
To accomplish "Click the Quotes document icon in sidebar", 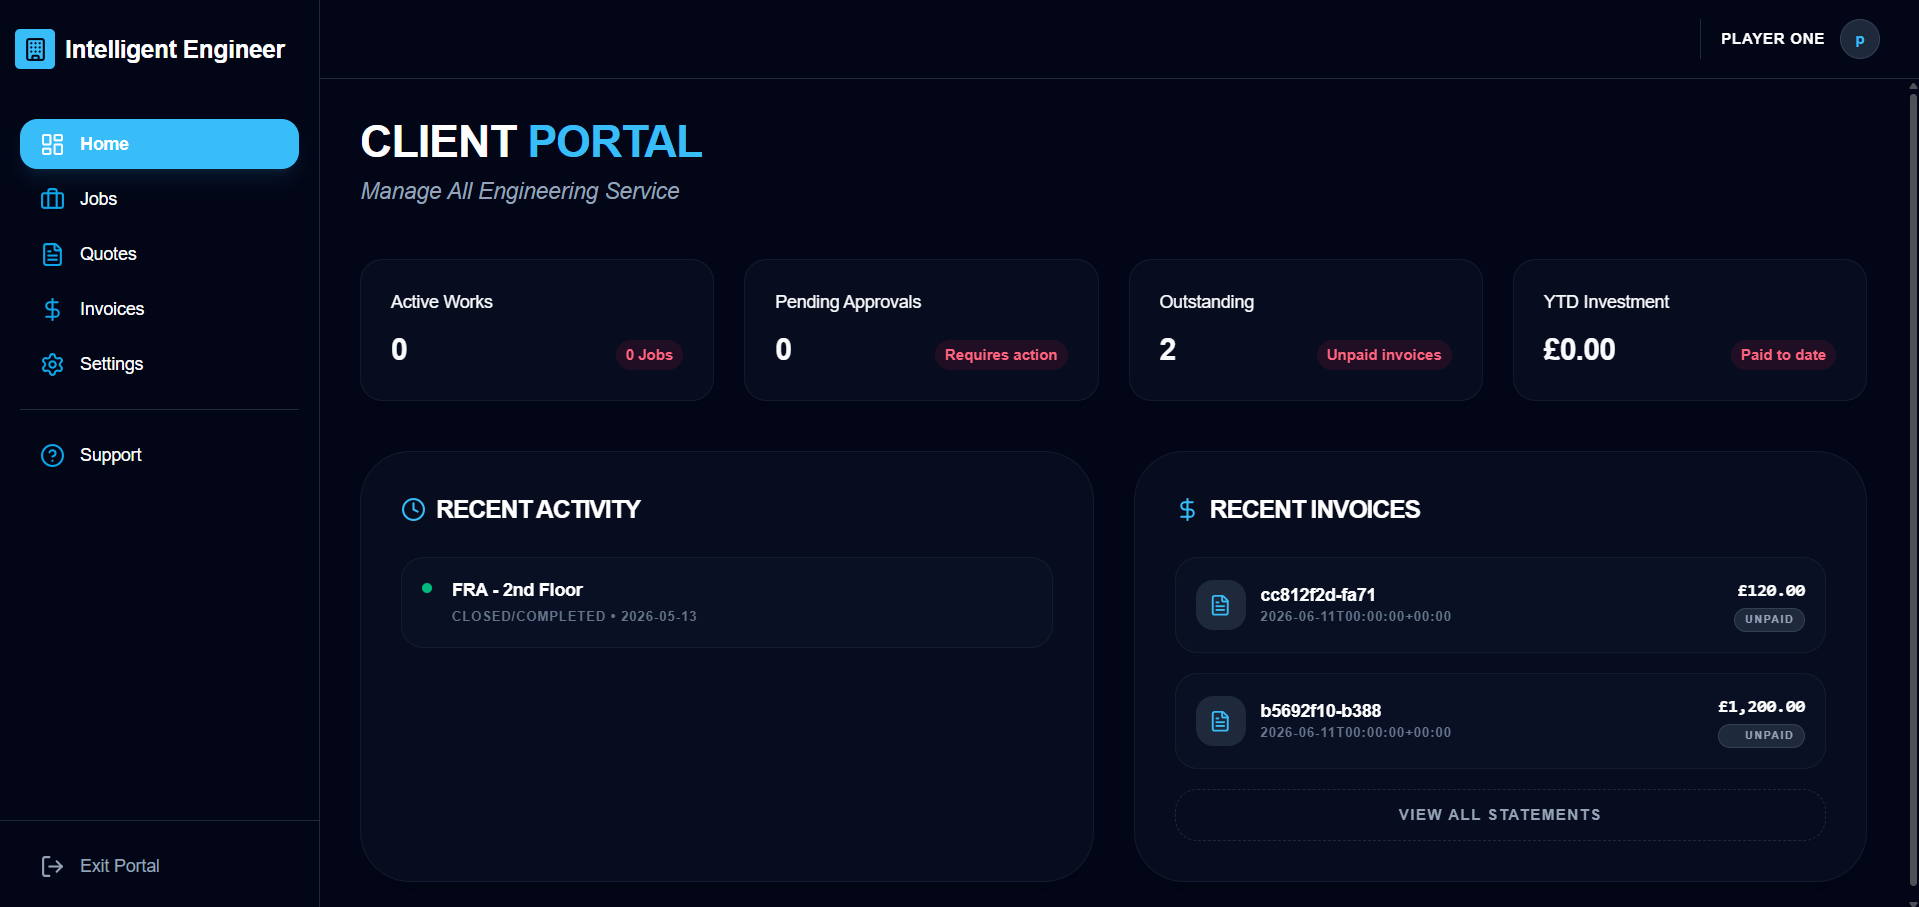I will coord(52,254).
